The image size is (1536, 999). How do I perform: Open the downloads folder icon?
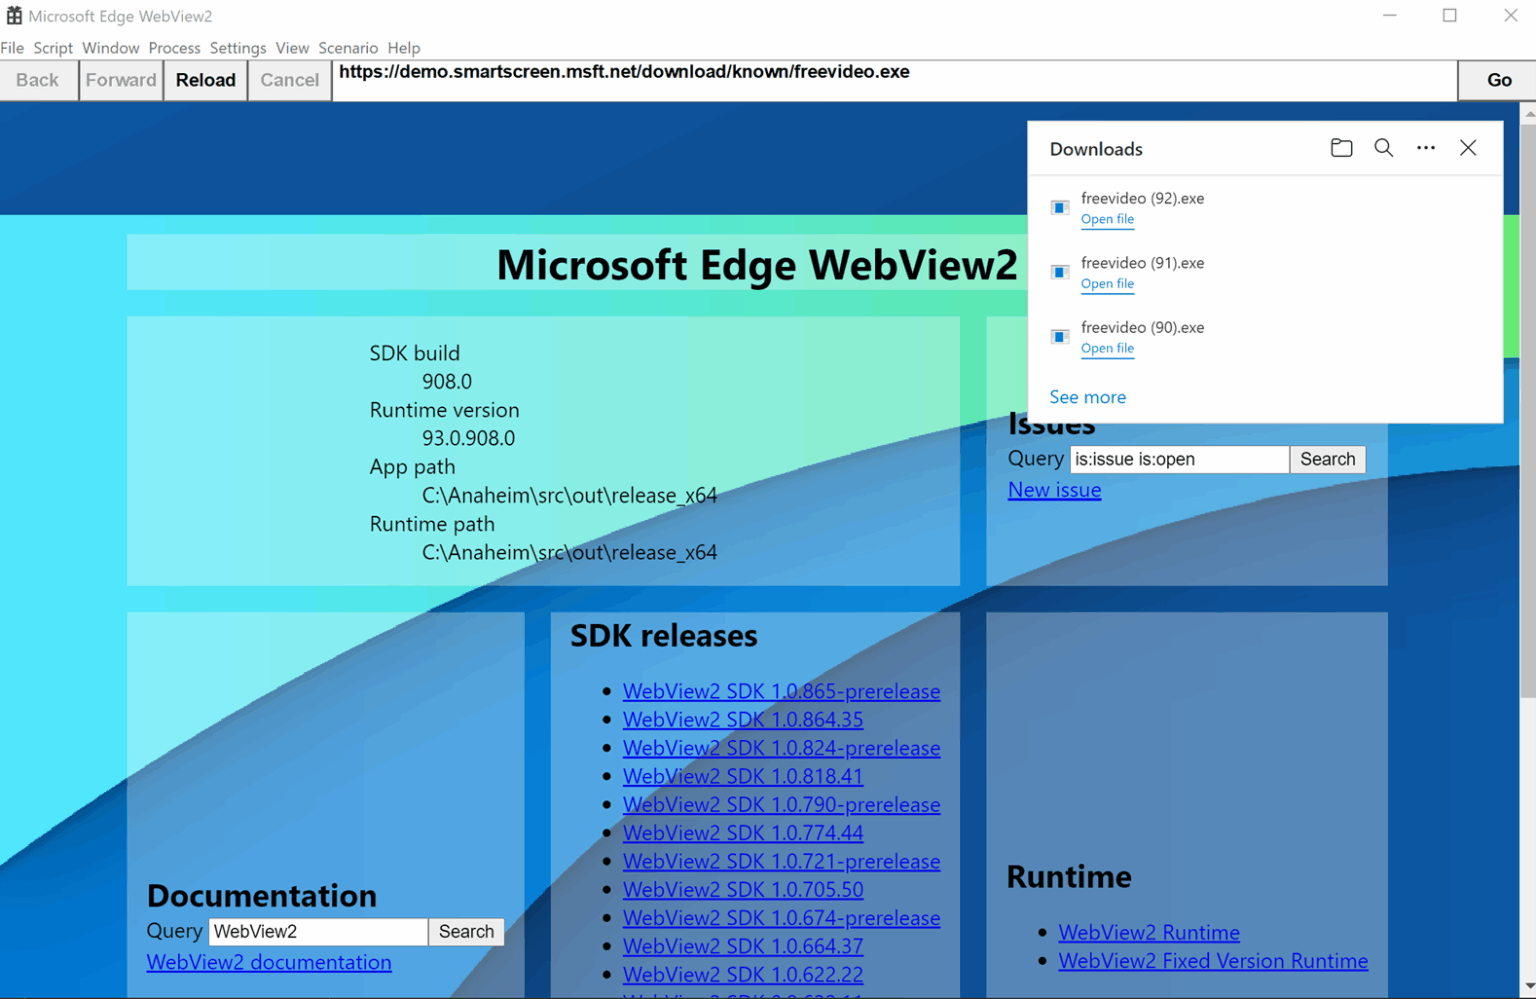pos(1341,148)
